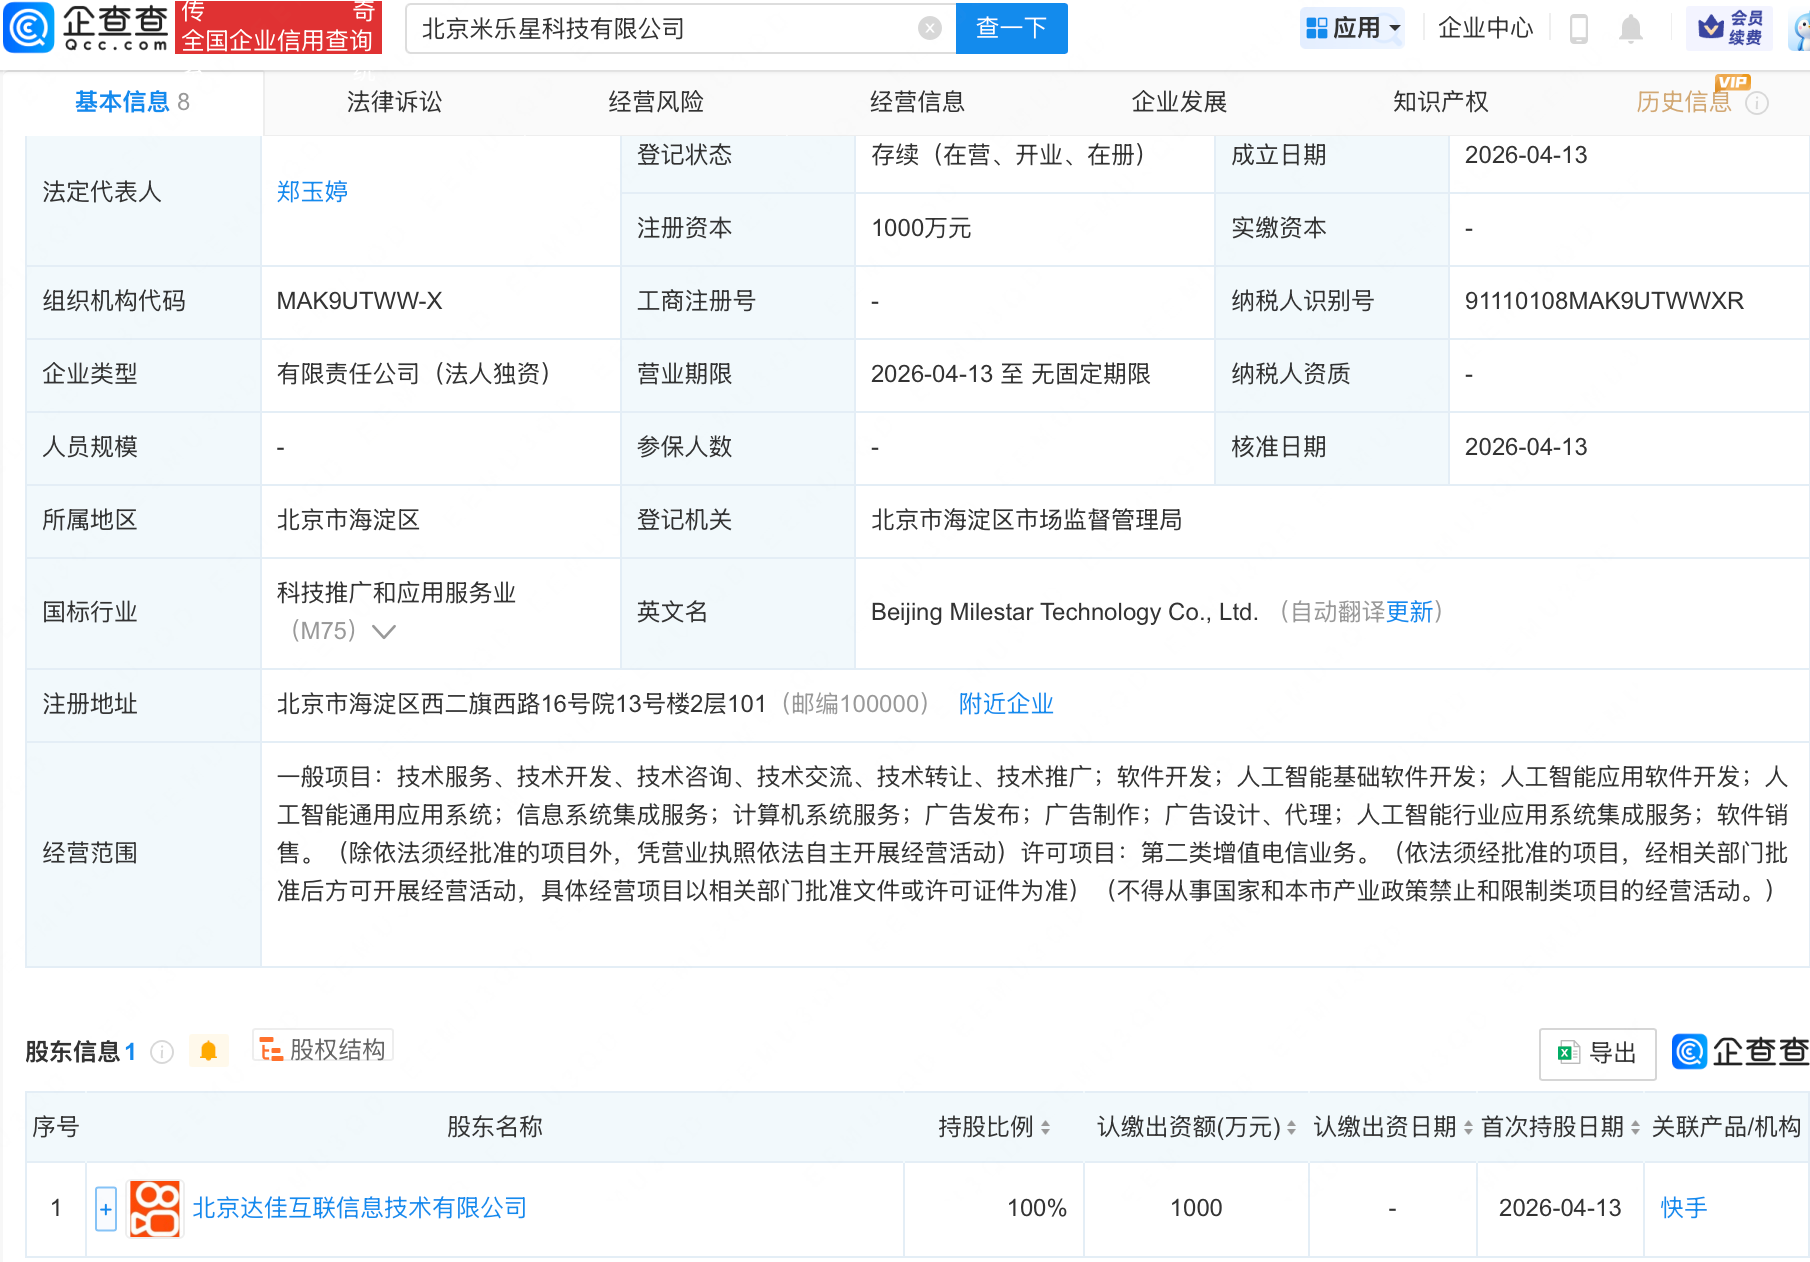This screenshot has height=1262, width=1810.
Task: Click the orange monitoring bell beside 股东信息
Action: point(209,1051)
